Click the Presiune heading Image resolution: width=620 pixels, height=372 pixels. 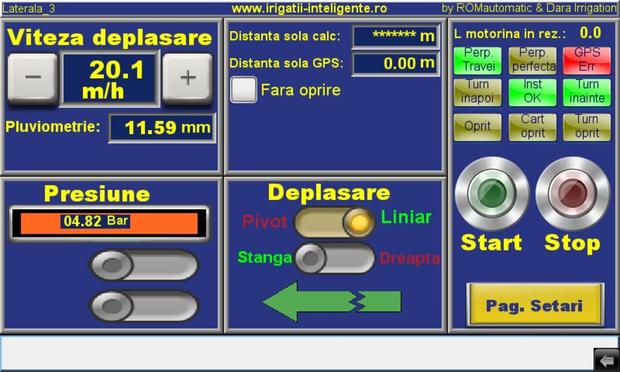click(x=97, y=194)
